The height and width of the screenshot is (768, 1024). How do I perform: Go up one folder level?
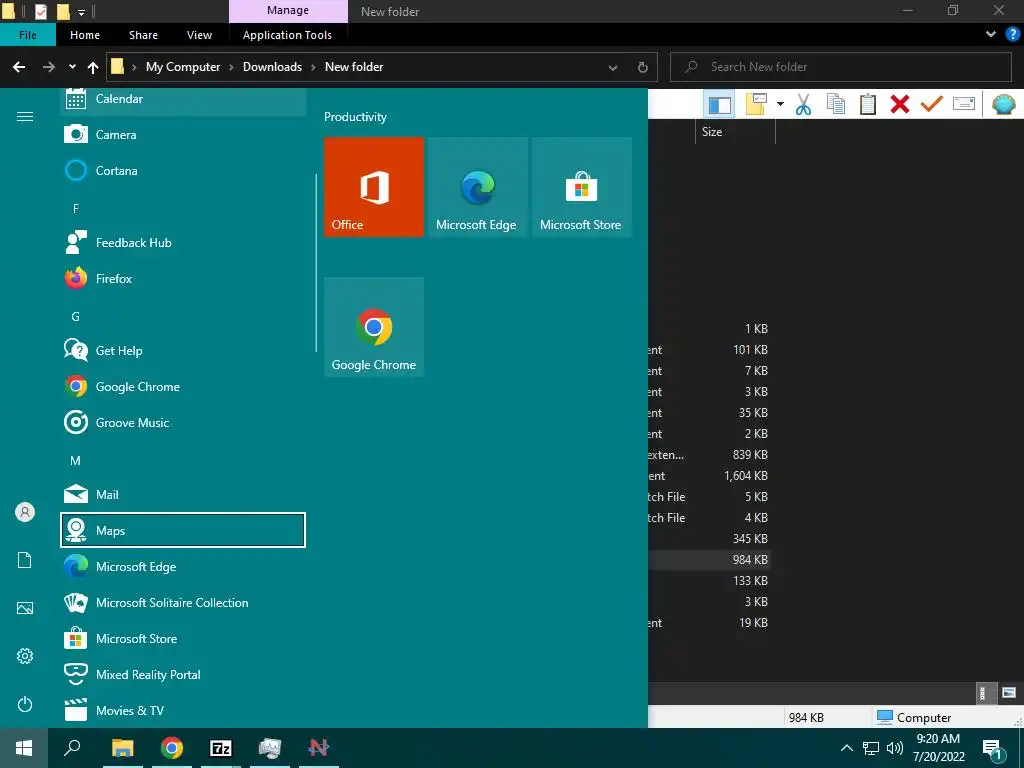93,67
